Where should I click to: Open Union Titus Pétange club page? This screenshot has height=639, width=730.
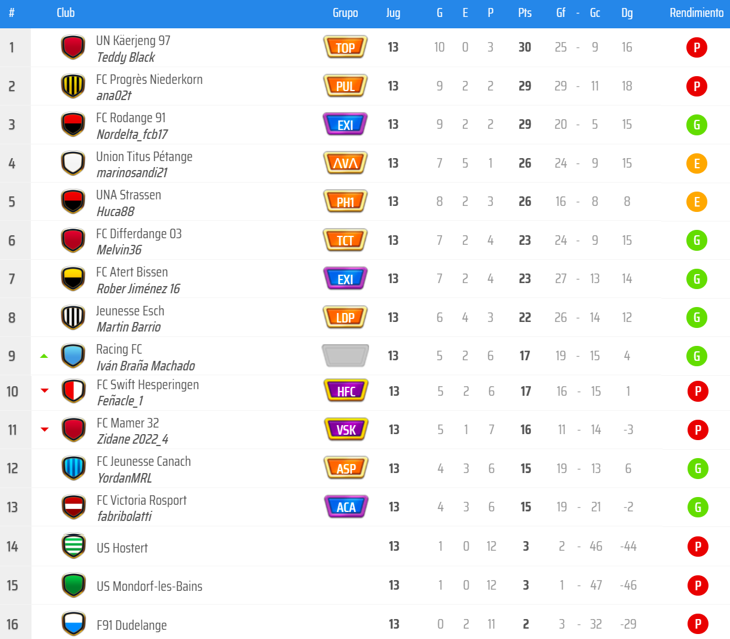[x=144, y=157]
